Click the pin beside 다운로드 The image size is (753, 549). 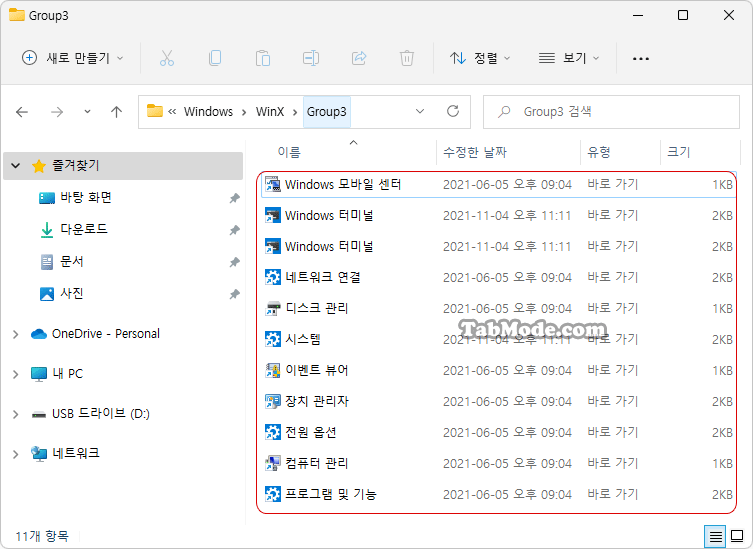click(234, 230)
